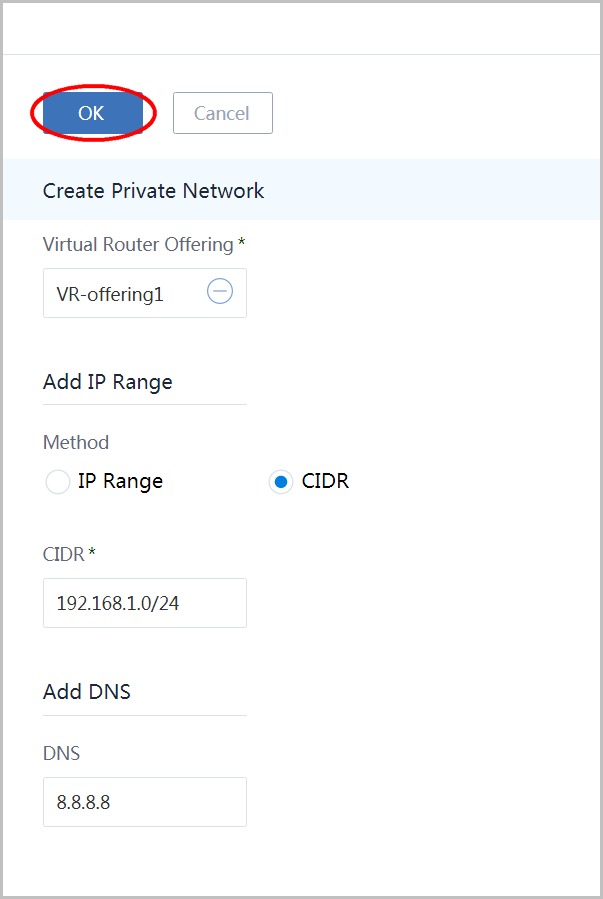Click the Add IP Range section heading
Screen dimensions: 603x899
click(x=108, y=382)
